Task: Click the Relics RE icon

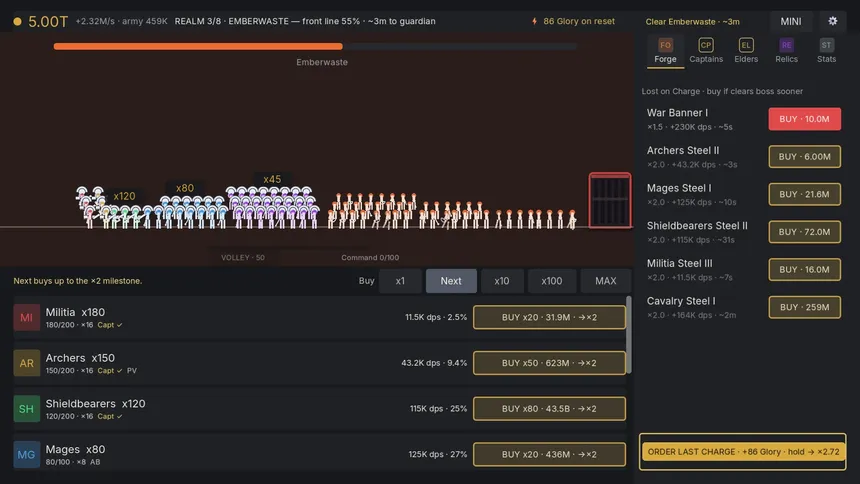Action: [x=786, y=45]
